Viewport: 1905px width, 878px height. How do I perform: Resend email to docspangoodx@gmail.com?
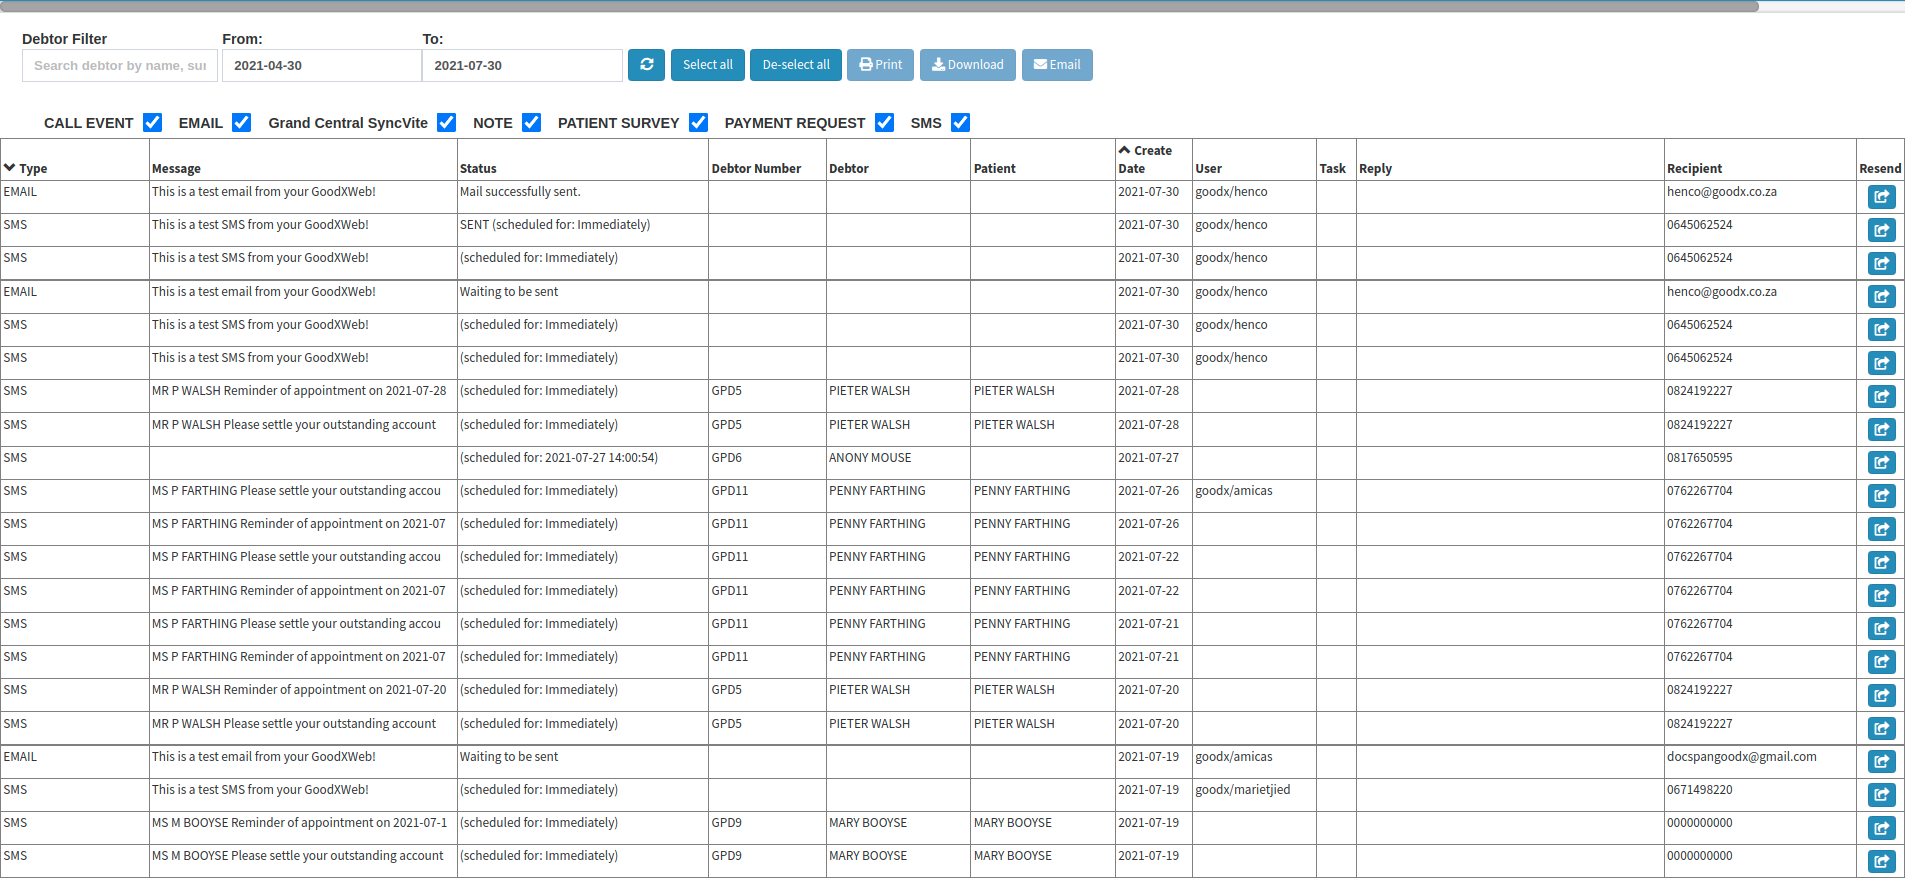pyautogui.click(x=1881, y=762)
